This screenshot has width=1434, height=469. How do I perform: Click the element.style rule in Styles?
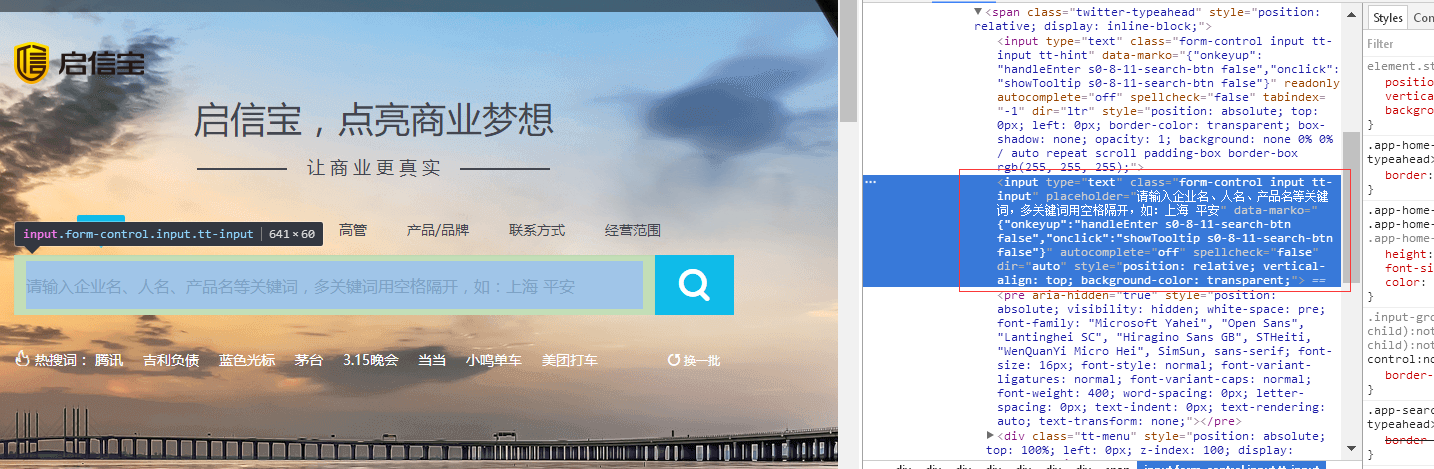(x=1400, y=68)
